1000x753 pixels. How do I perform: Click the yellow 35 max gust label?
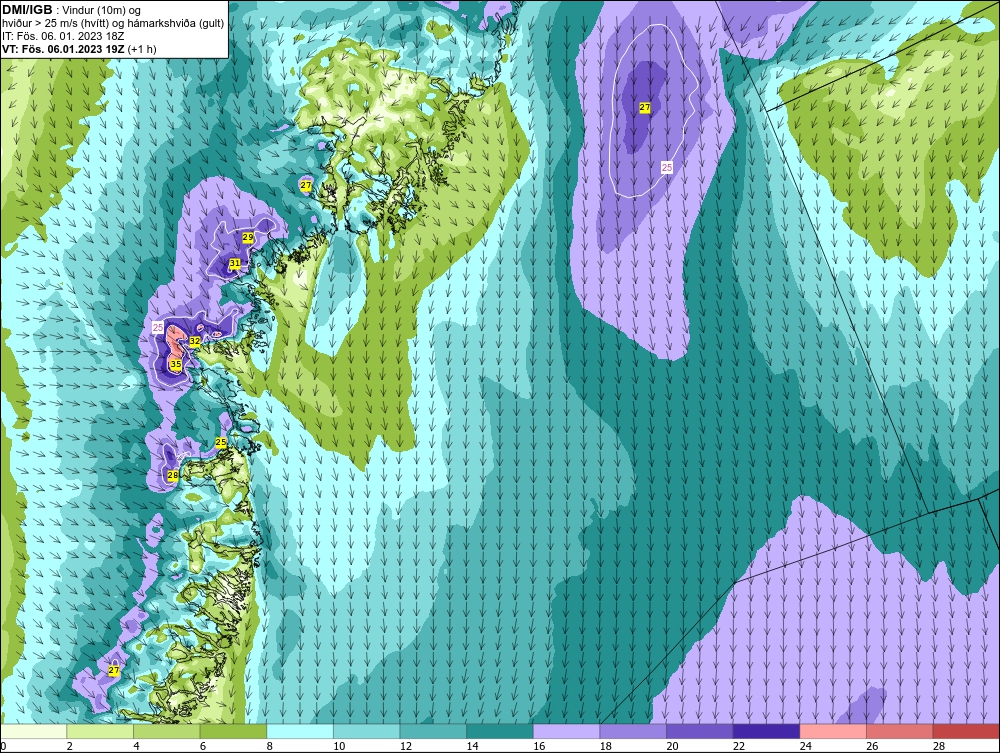pos(175,364)
